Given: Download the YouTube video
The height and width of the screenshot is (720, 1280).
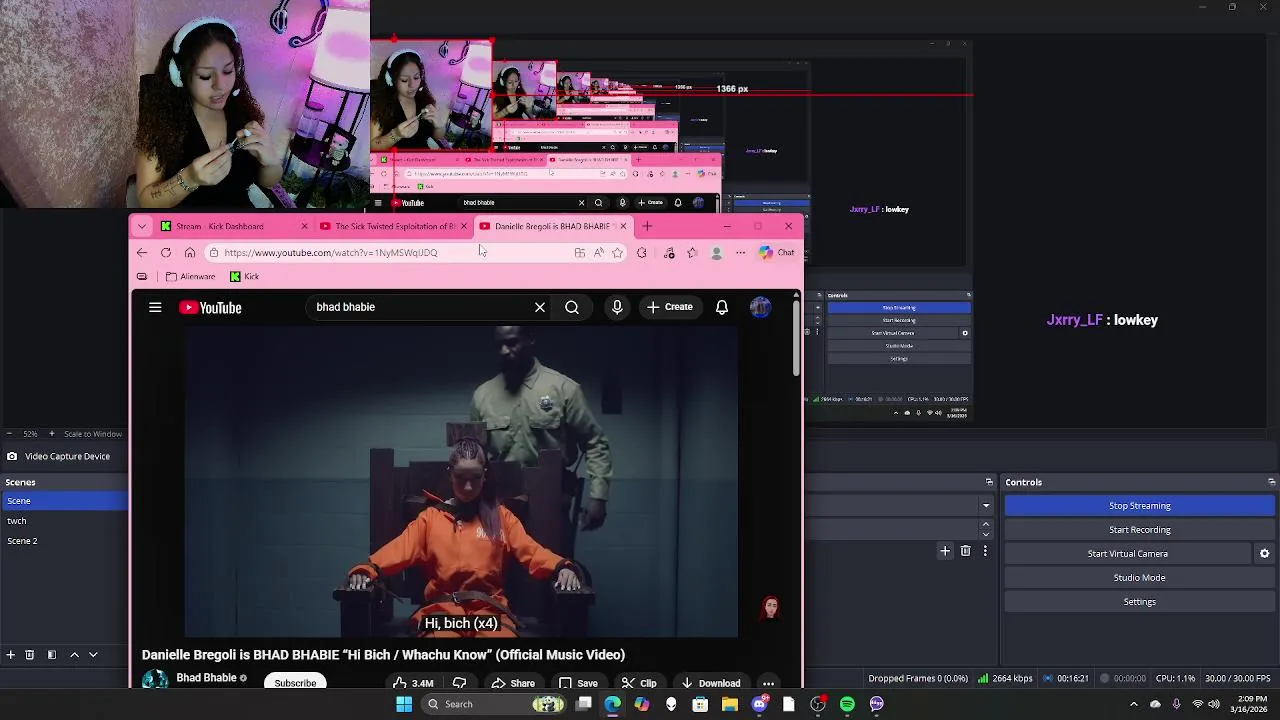Looking at the screenshot, I should pyautogui.click(x=711, y=683).
